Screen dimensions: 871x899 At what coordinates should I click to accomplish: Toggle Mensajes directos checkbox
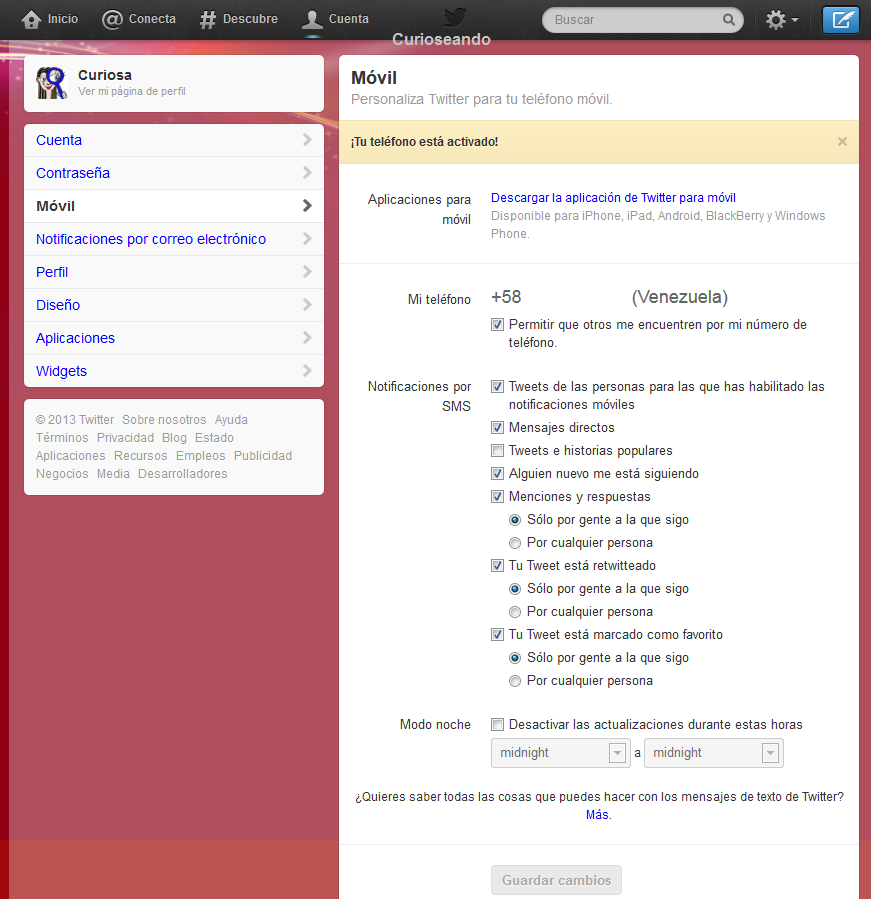coord(497,428)
